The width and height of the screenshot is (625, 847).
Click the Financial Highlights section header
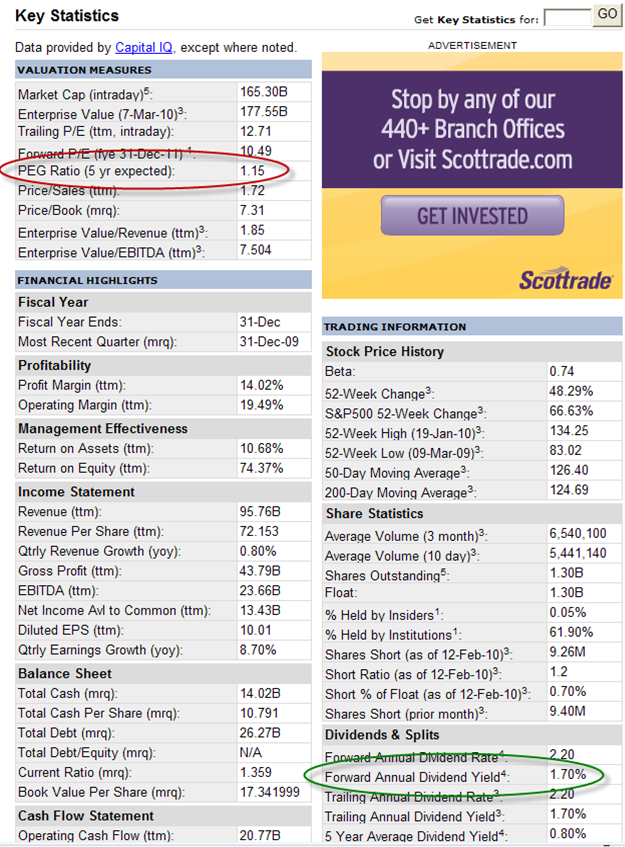tap(87, 280)
